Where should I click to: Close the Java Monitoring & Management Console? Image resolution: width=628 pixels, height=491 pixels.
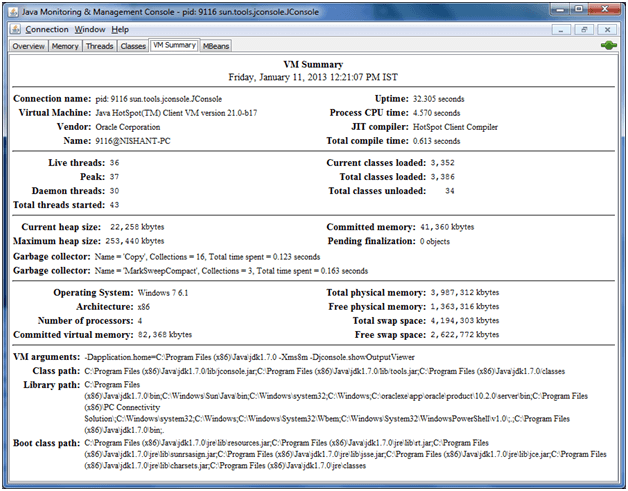point(604,10)
